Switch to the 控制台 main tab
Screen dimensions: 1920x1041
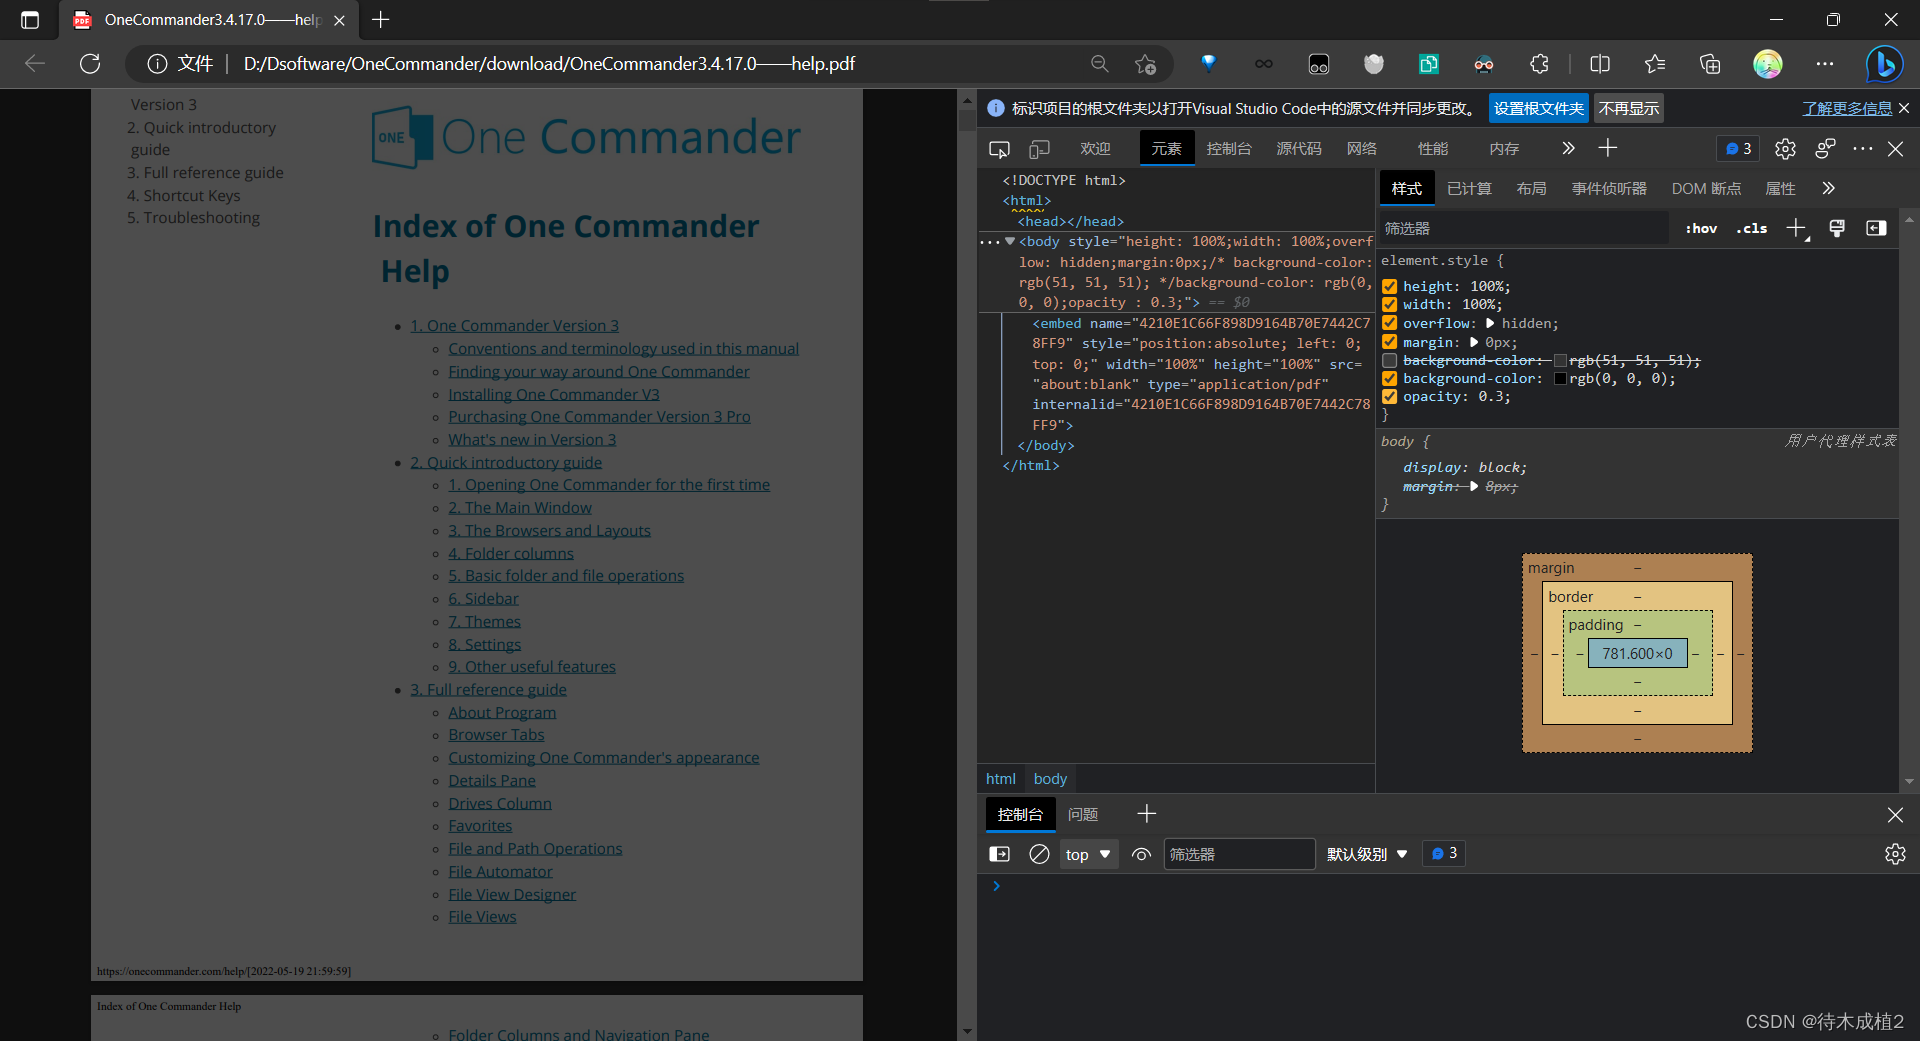(1229, 148)
